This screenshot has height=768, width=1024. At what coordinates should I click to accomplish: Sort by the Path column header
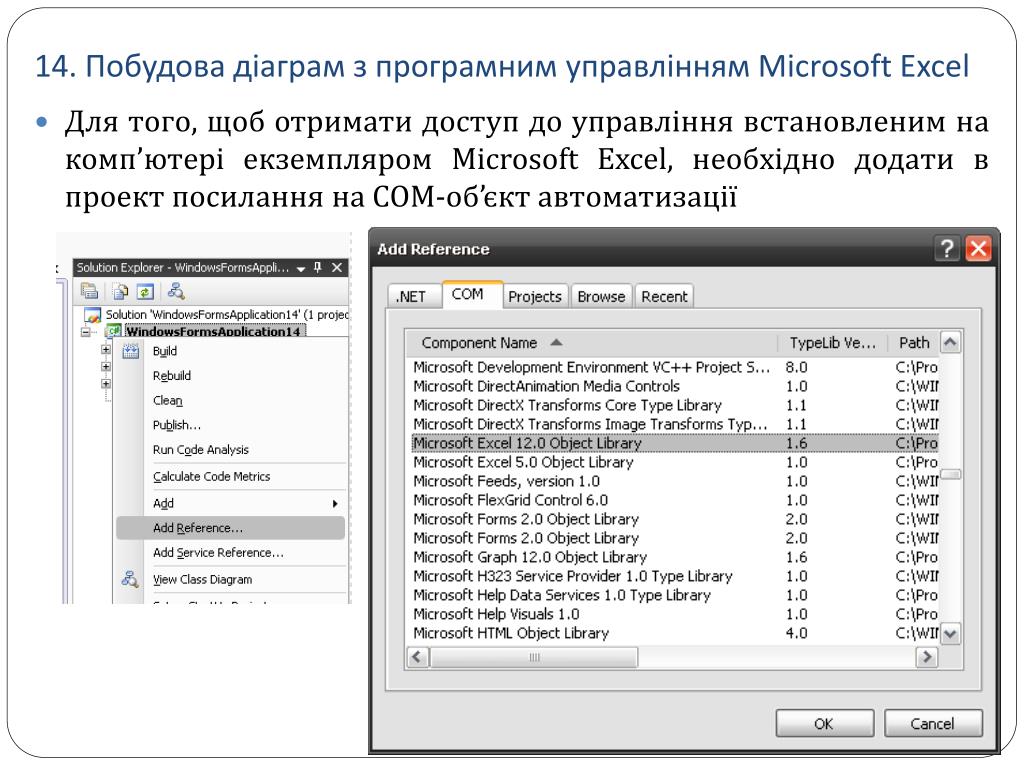click(914, 343)
